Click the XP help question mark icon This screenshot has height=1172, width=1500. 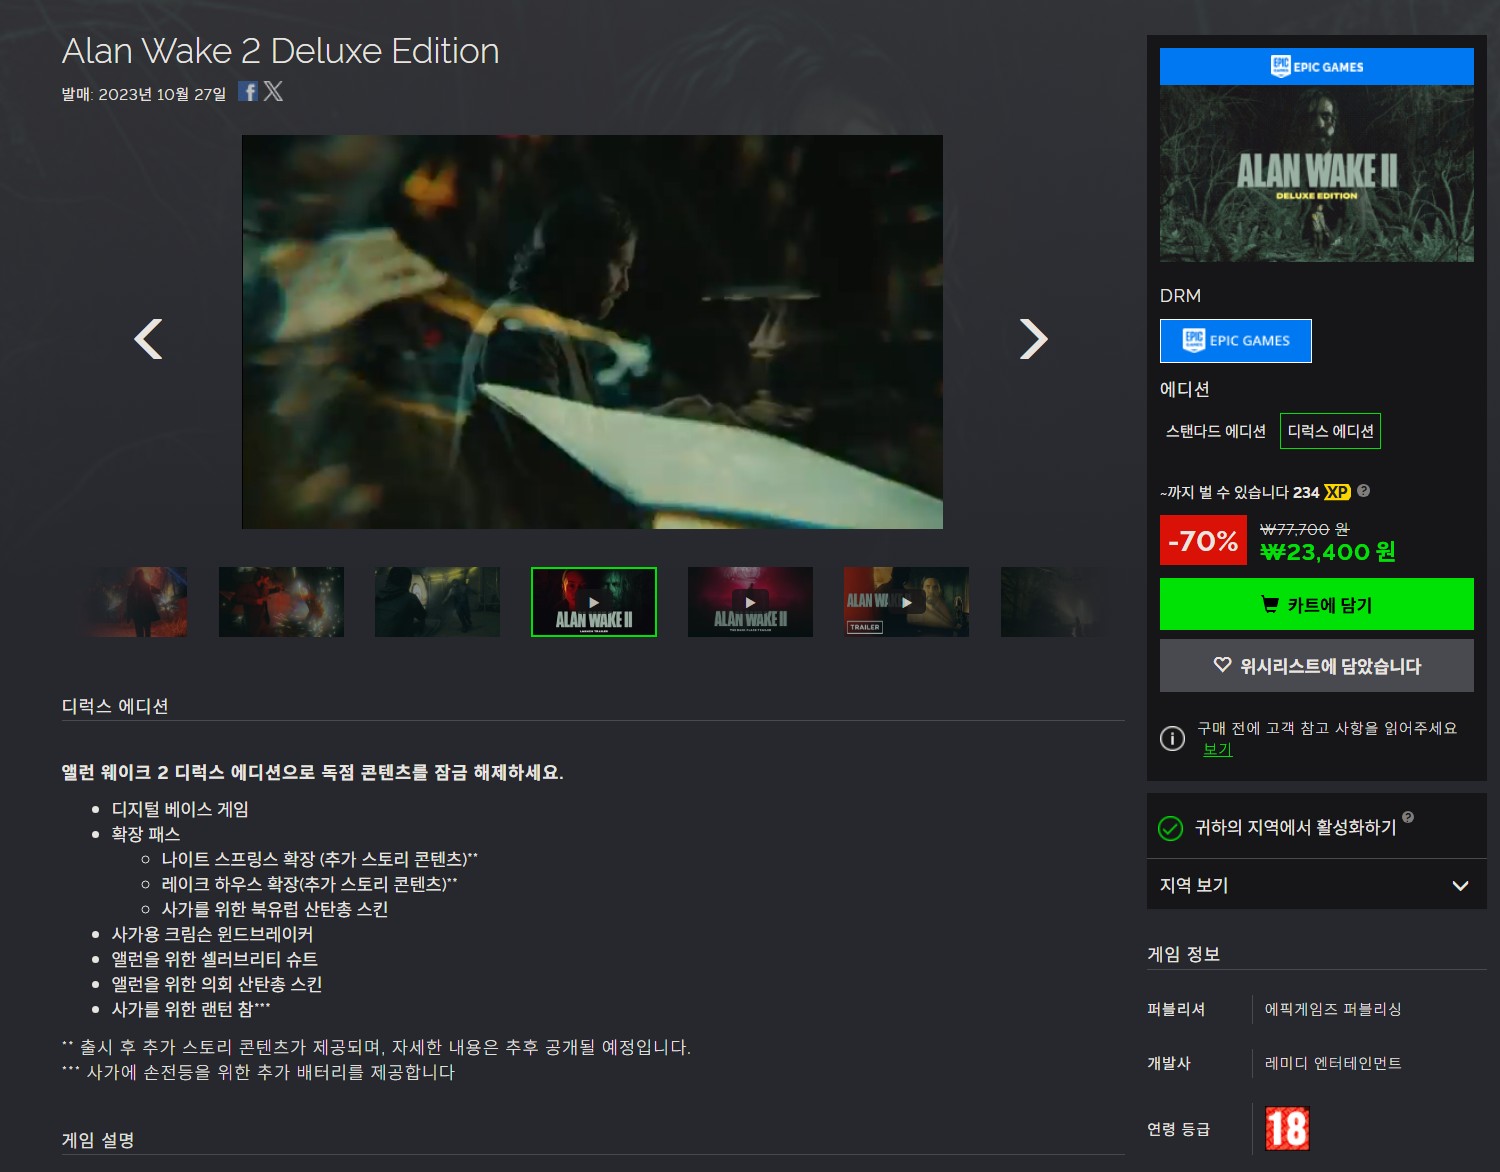(1364, 491)
